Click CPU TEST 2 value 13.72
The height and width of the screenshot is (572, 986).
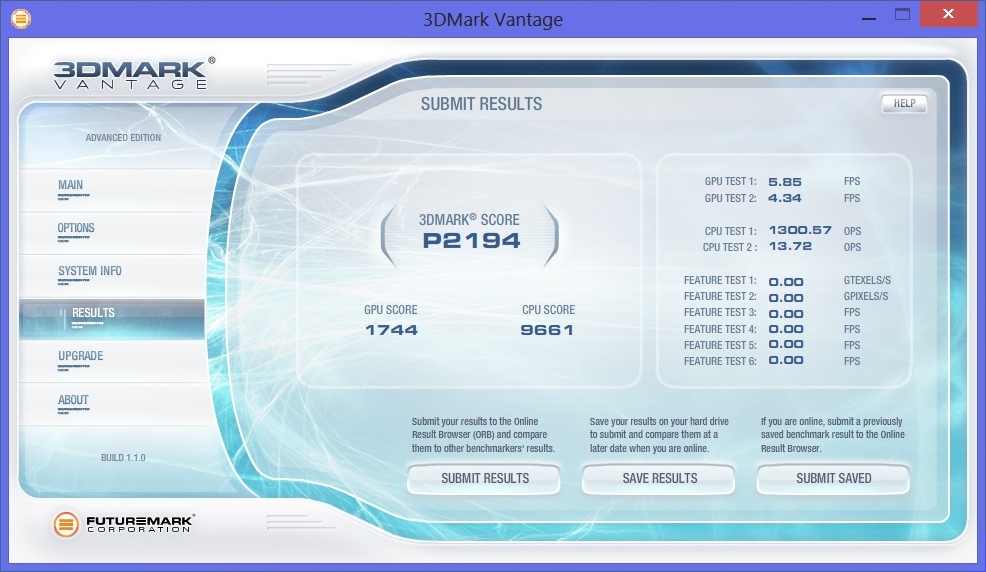(790, 246)
